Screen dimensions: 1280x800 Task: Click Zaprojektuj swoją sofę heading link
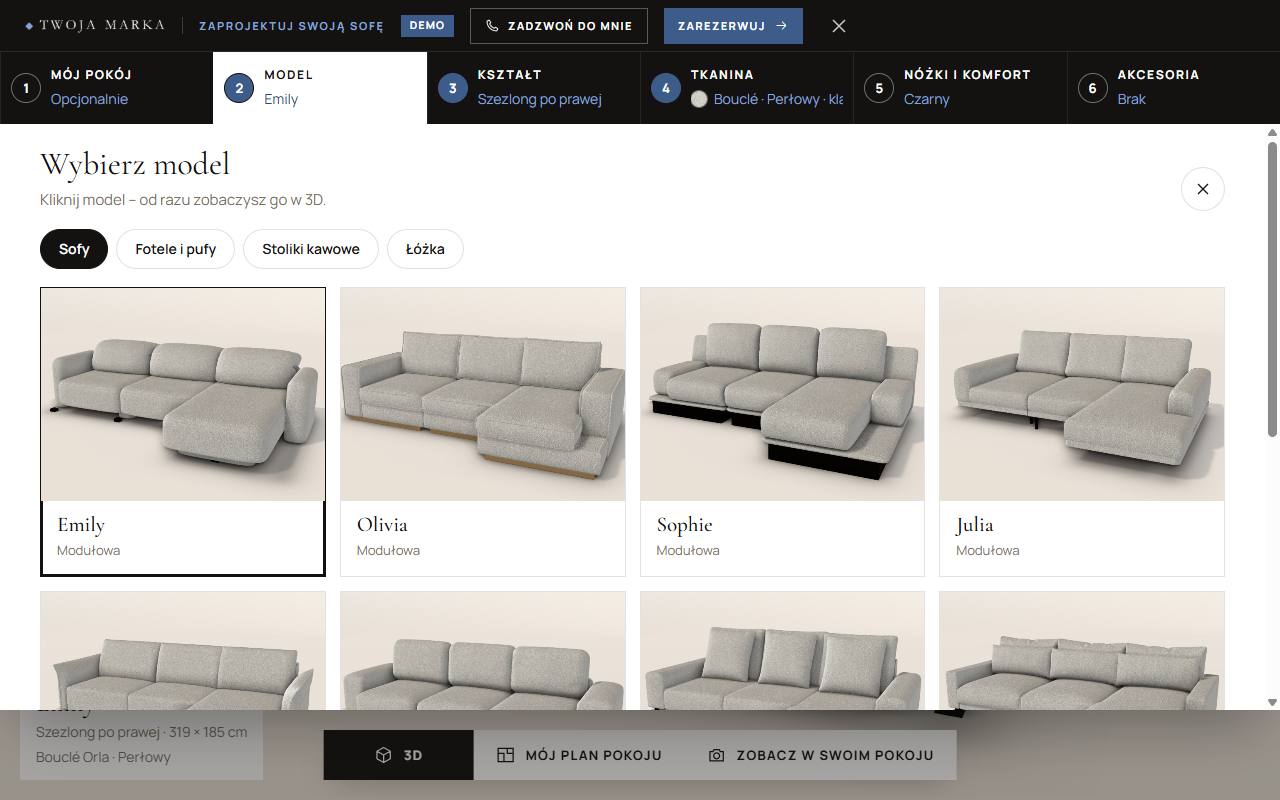[291, 26]
